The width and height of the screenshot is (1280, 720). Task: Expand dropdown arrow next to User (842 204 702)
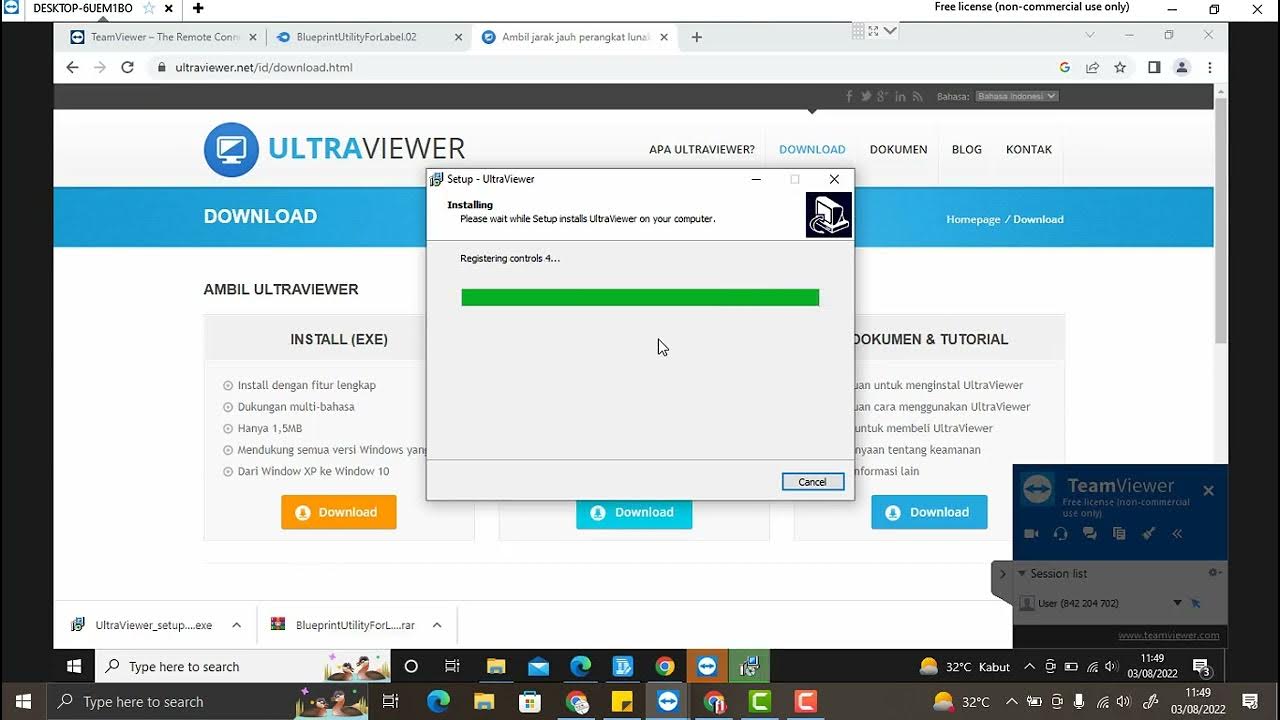1177,603
